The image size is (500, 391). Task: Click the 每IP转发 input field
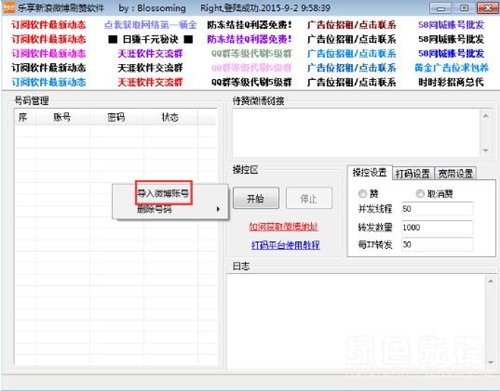click(x=437, y=245)
